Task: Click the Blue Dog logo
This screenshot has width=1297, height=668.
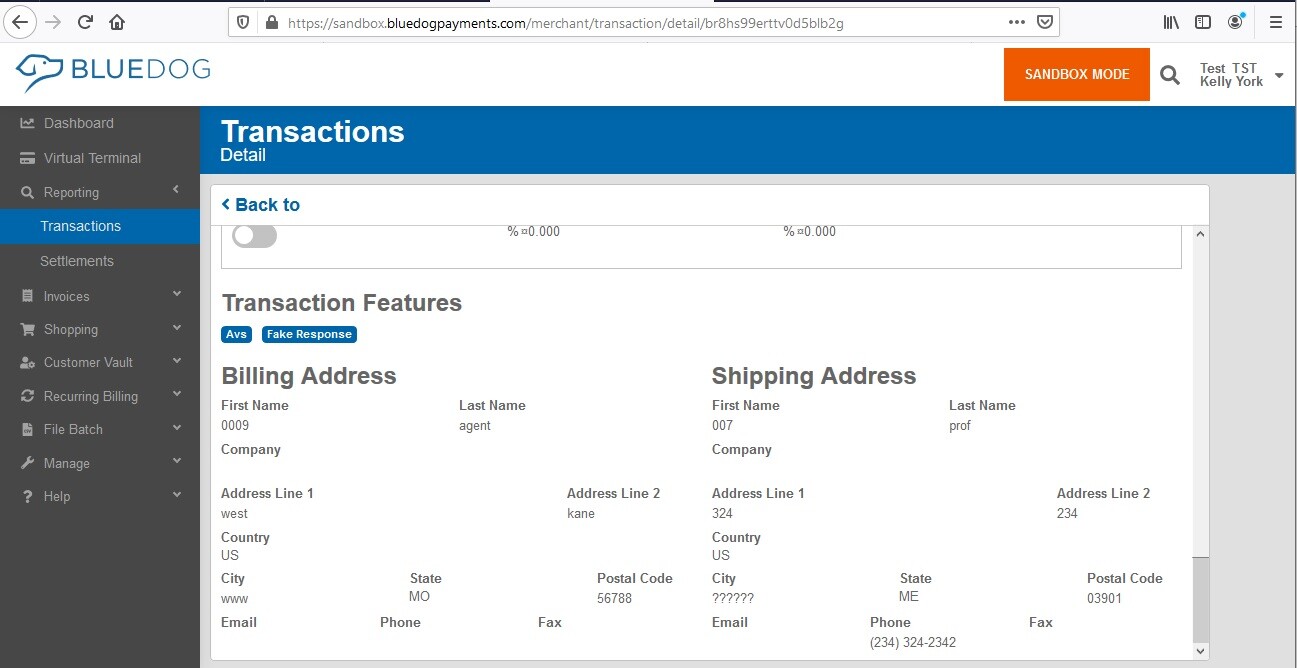Action: tap(113, 72)
